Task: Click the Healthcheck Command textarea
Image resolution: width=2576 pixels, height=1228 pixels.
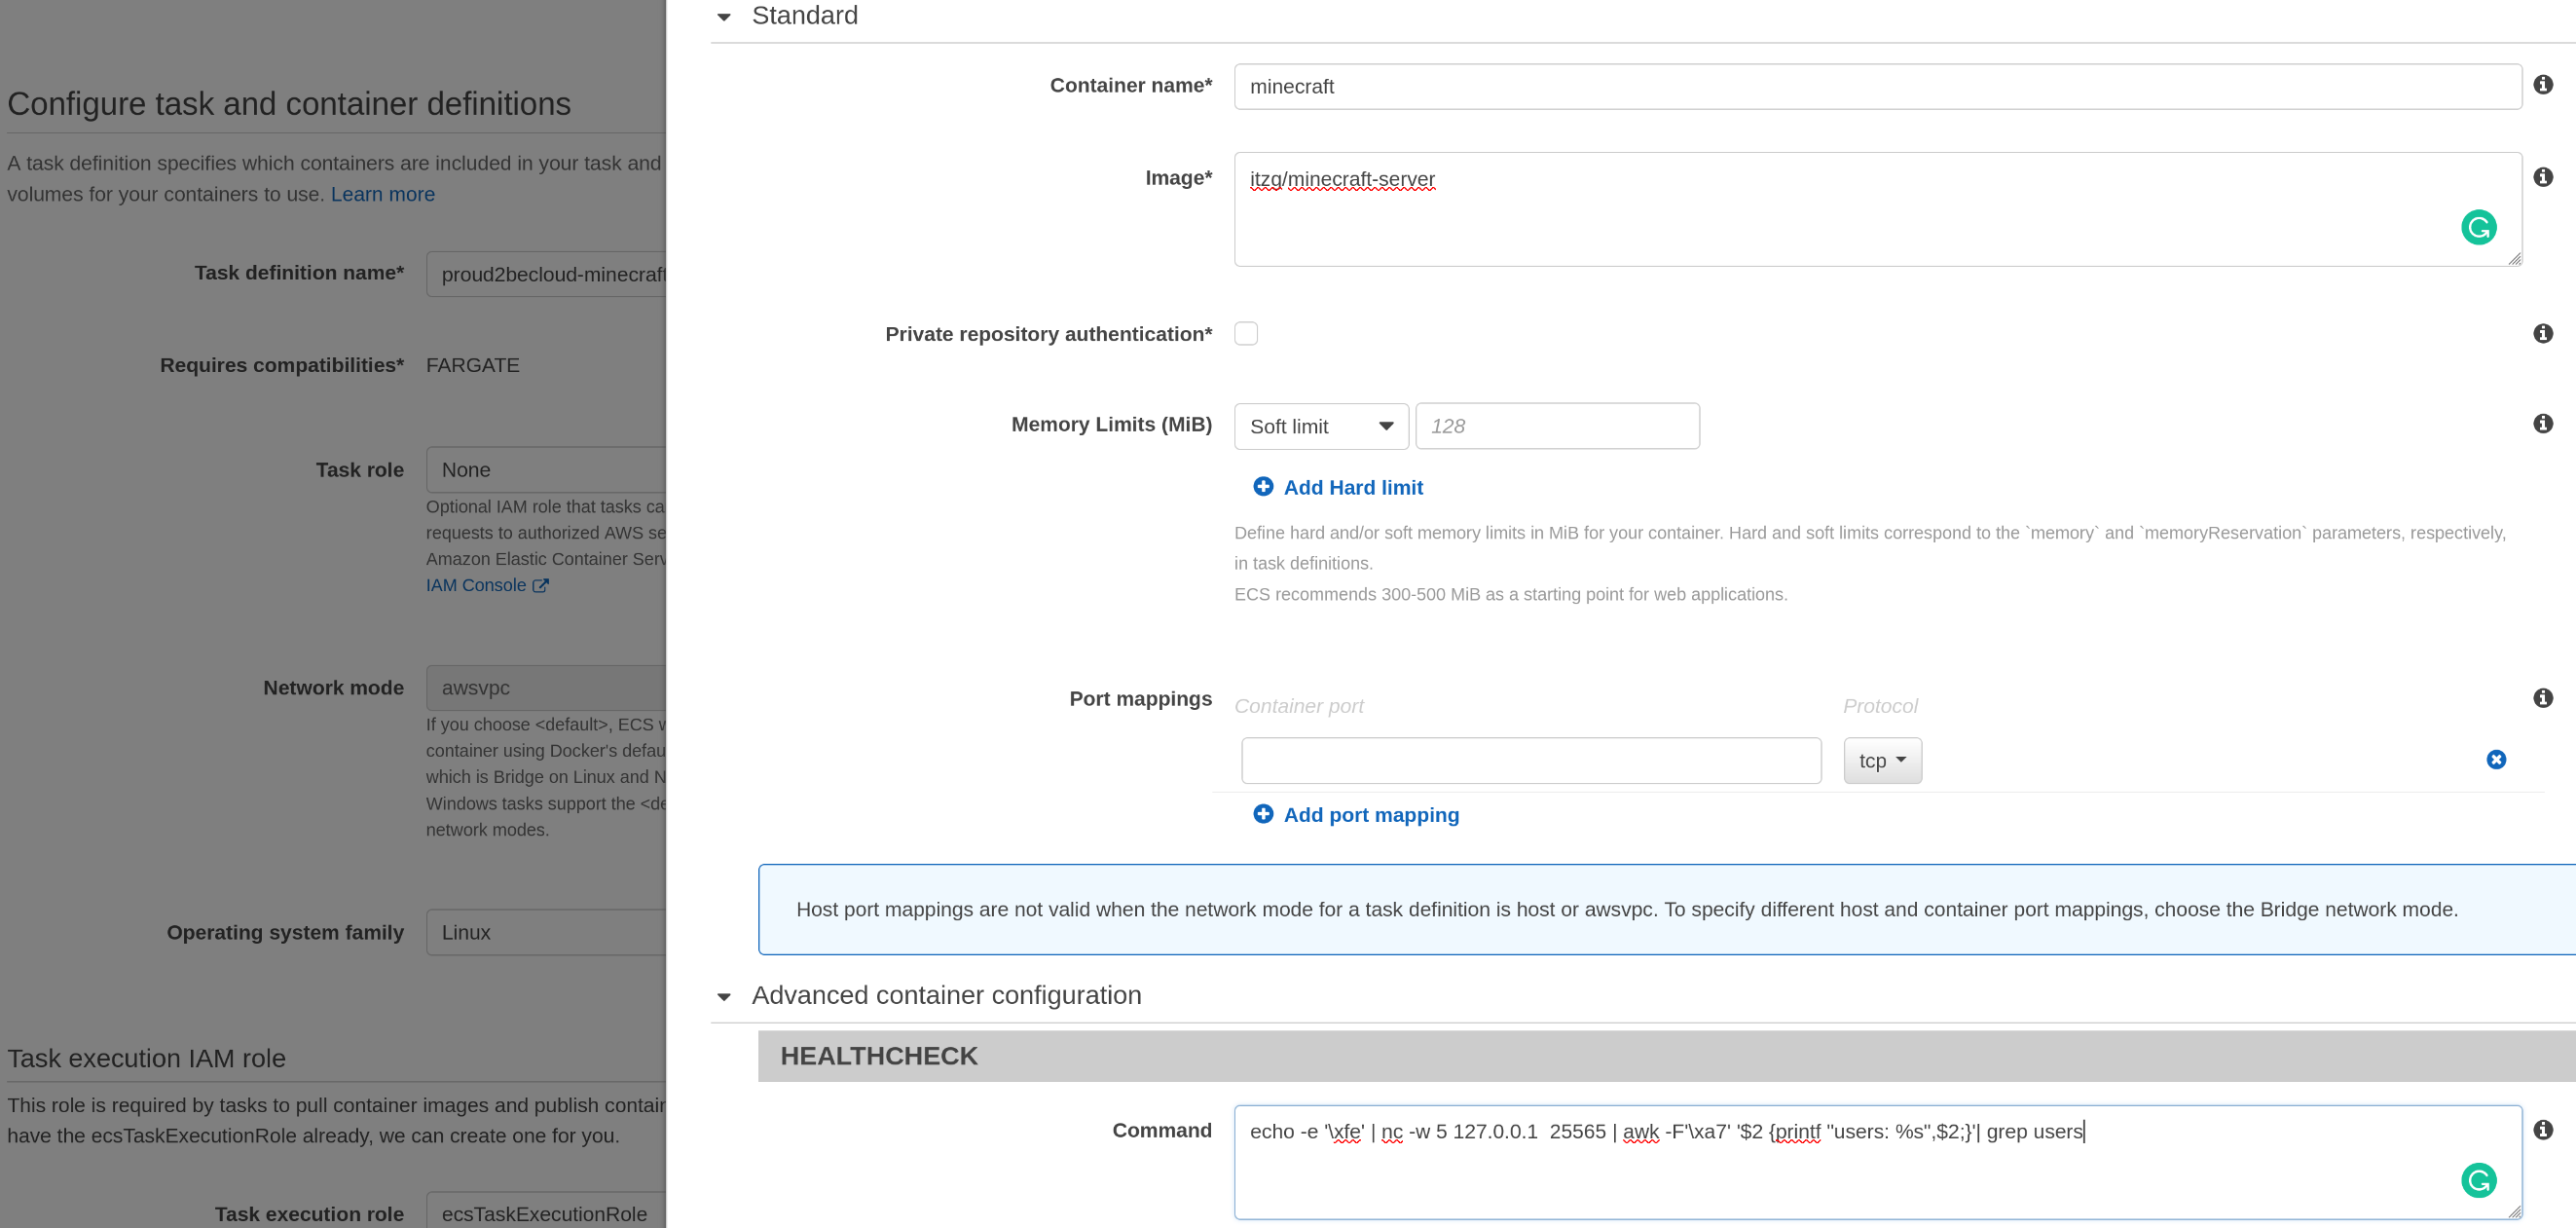Action: click(1840, 1165)
